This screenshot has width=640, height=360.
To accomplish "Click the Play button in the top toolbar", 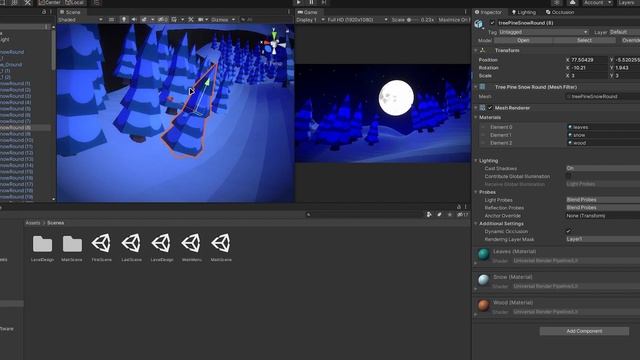I will [x=299, y=2].
